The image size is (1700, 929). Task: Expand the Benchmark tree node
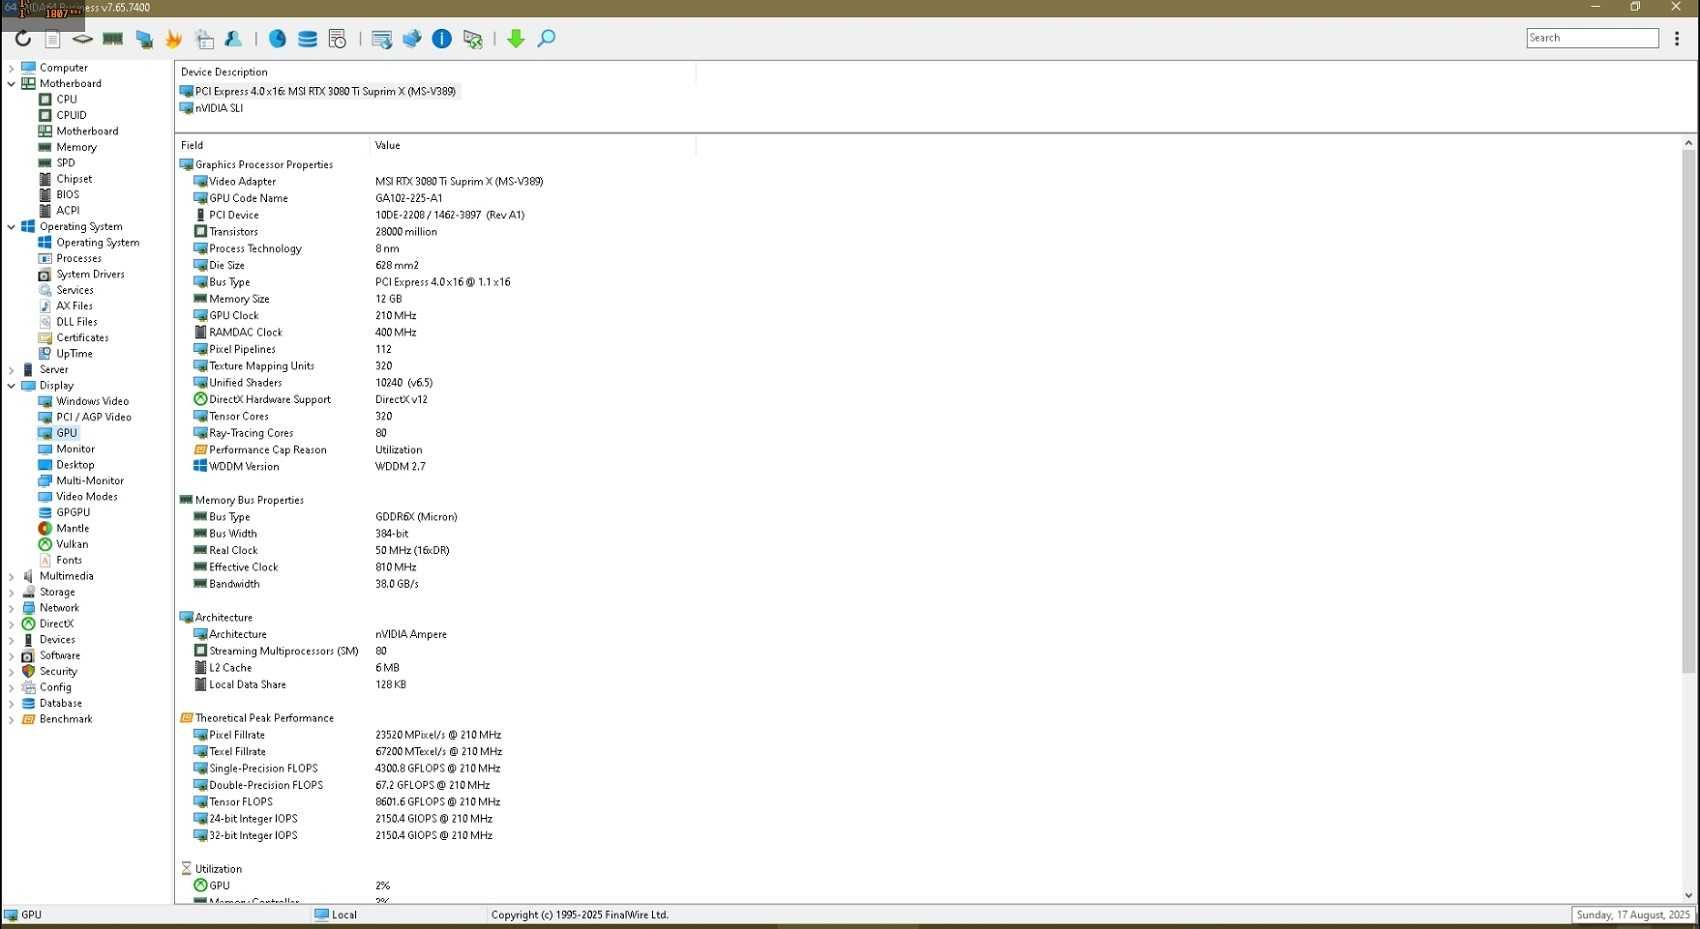point(11,719)
